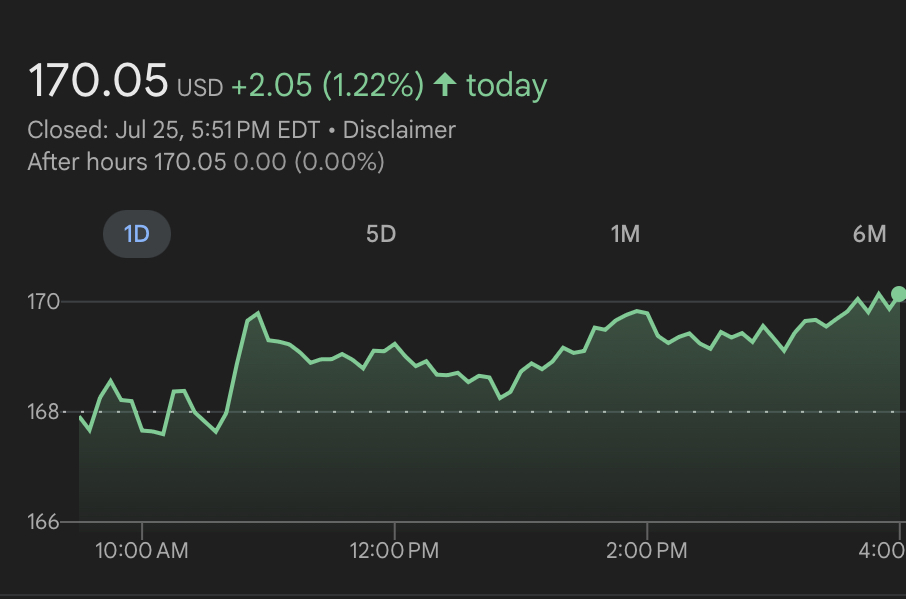906x599 pixels.
Task: Click the 'After hours 170.05 0.00 (0.00%)' line
Action: [x=206, y=162]
